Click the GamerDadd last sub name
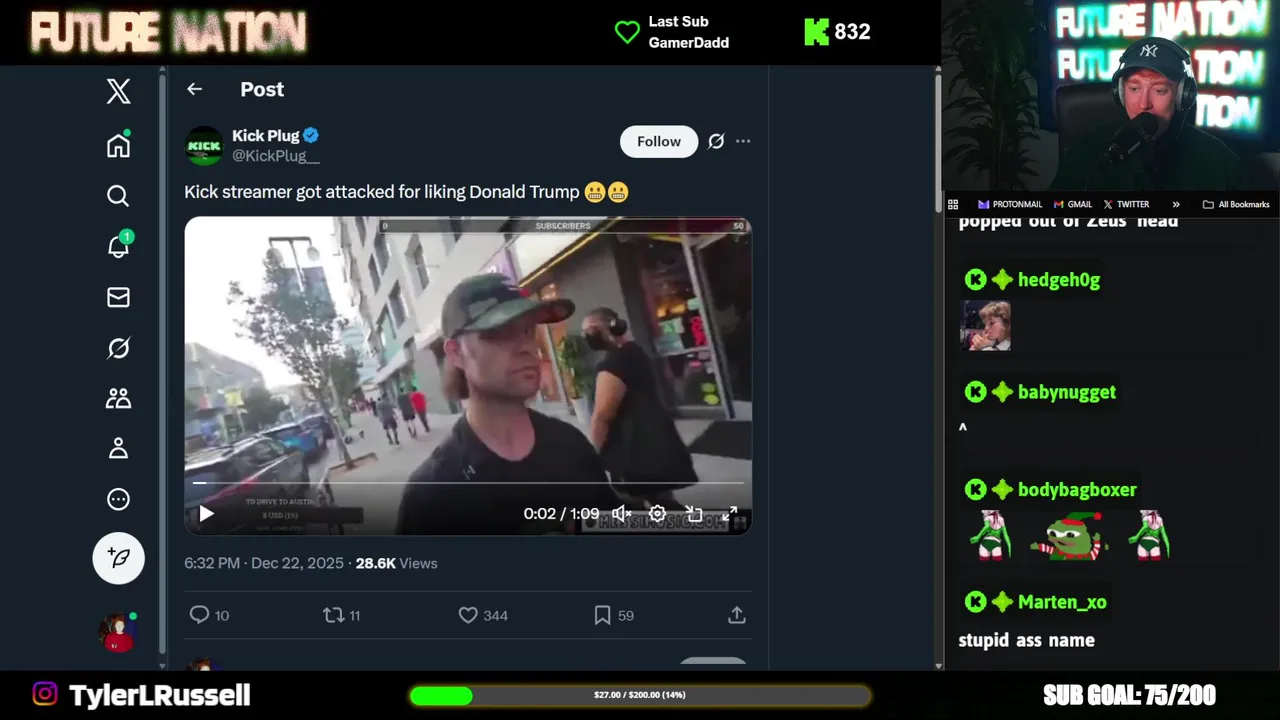The height and width of the screenshot is (720, 1280). (x=688, y=43)
